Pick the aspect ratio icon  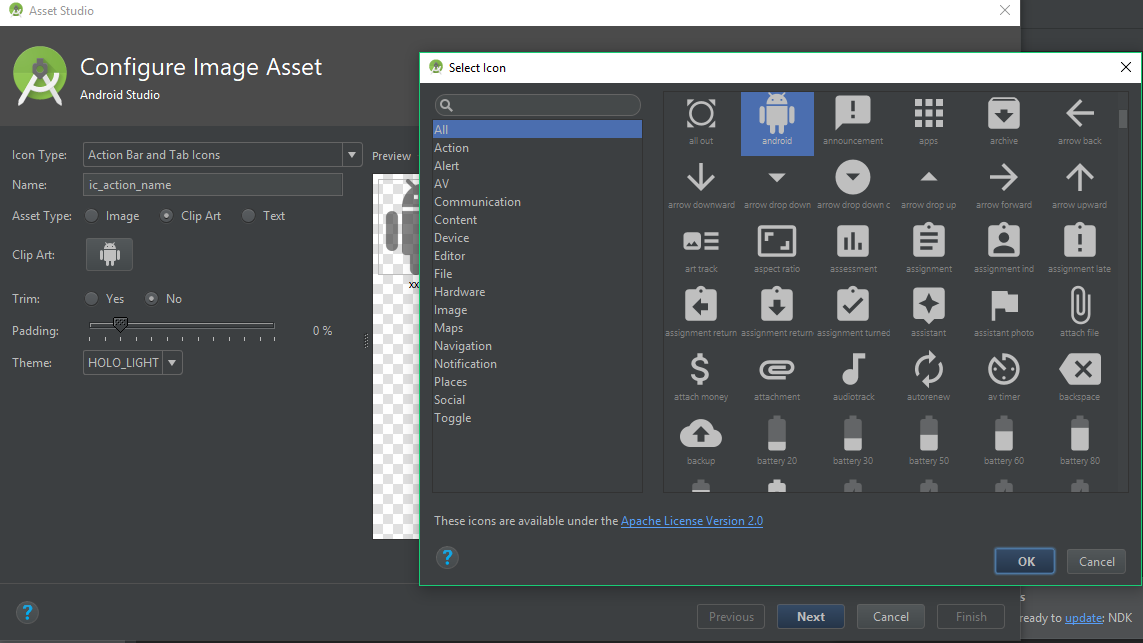(x=777, y=251)
